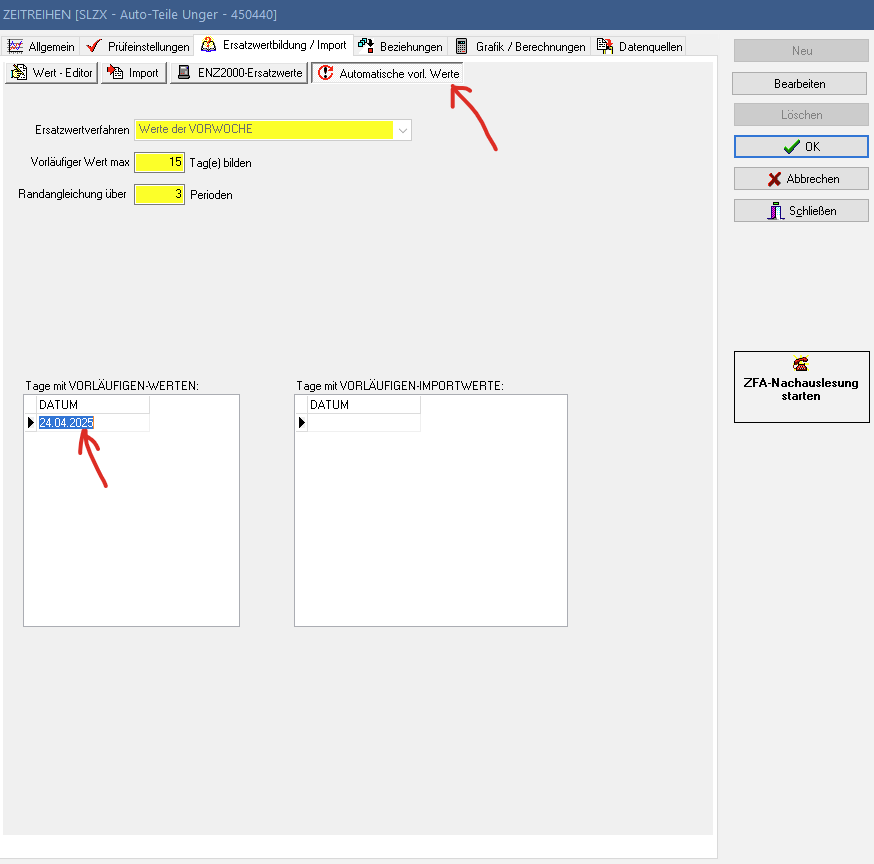Expand the Ersatzwertverfahren dropdown arrow
This screenshot has width=874, height=864.
[x=402, y=130]
